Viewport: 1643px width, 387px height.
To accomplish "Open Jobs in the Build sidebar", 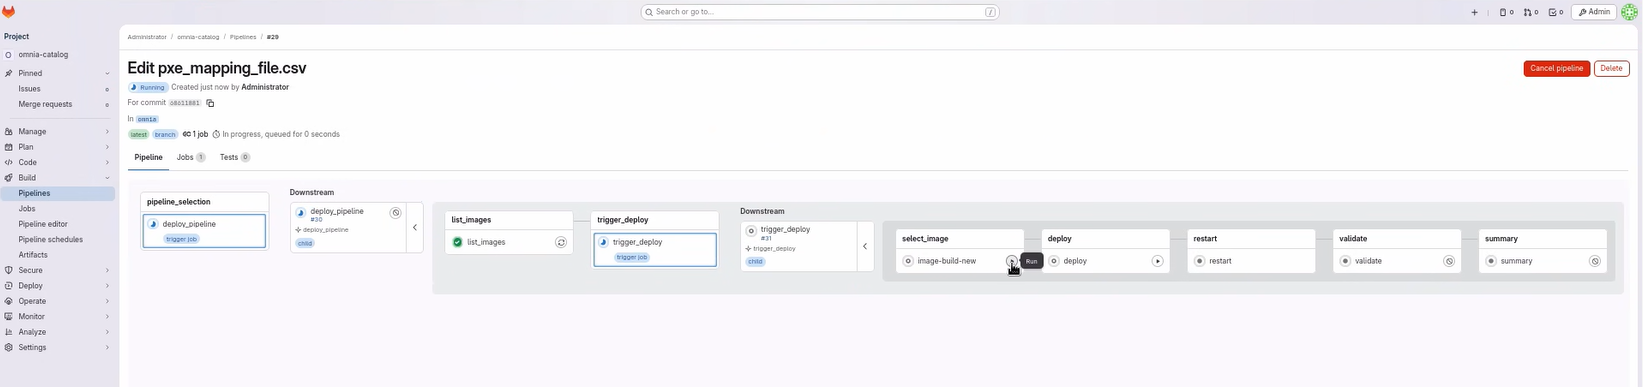I will pos(57,209).
